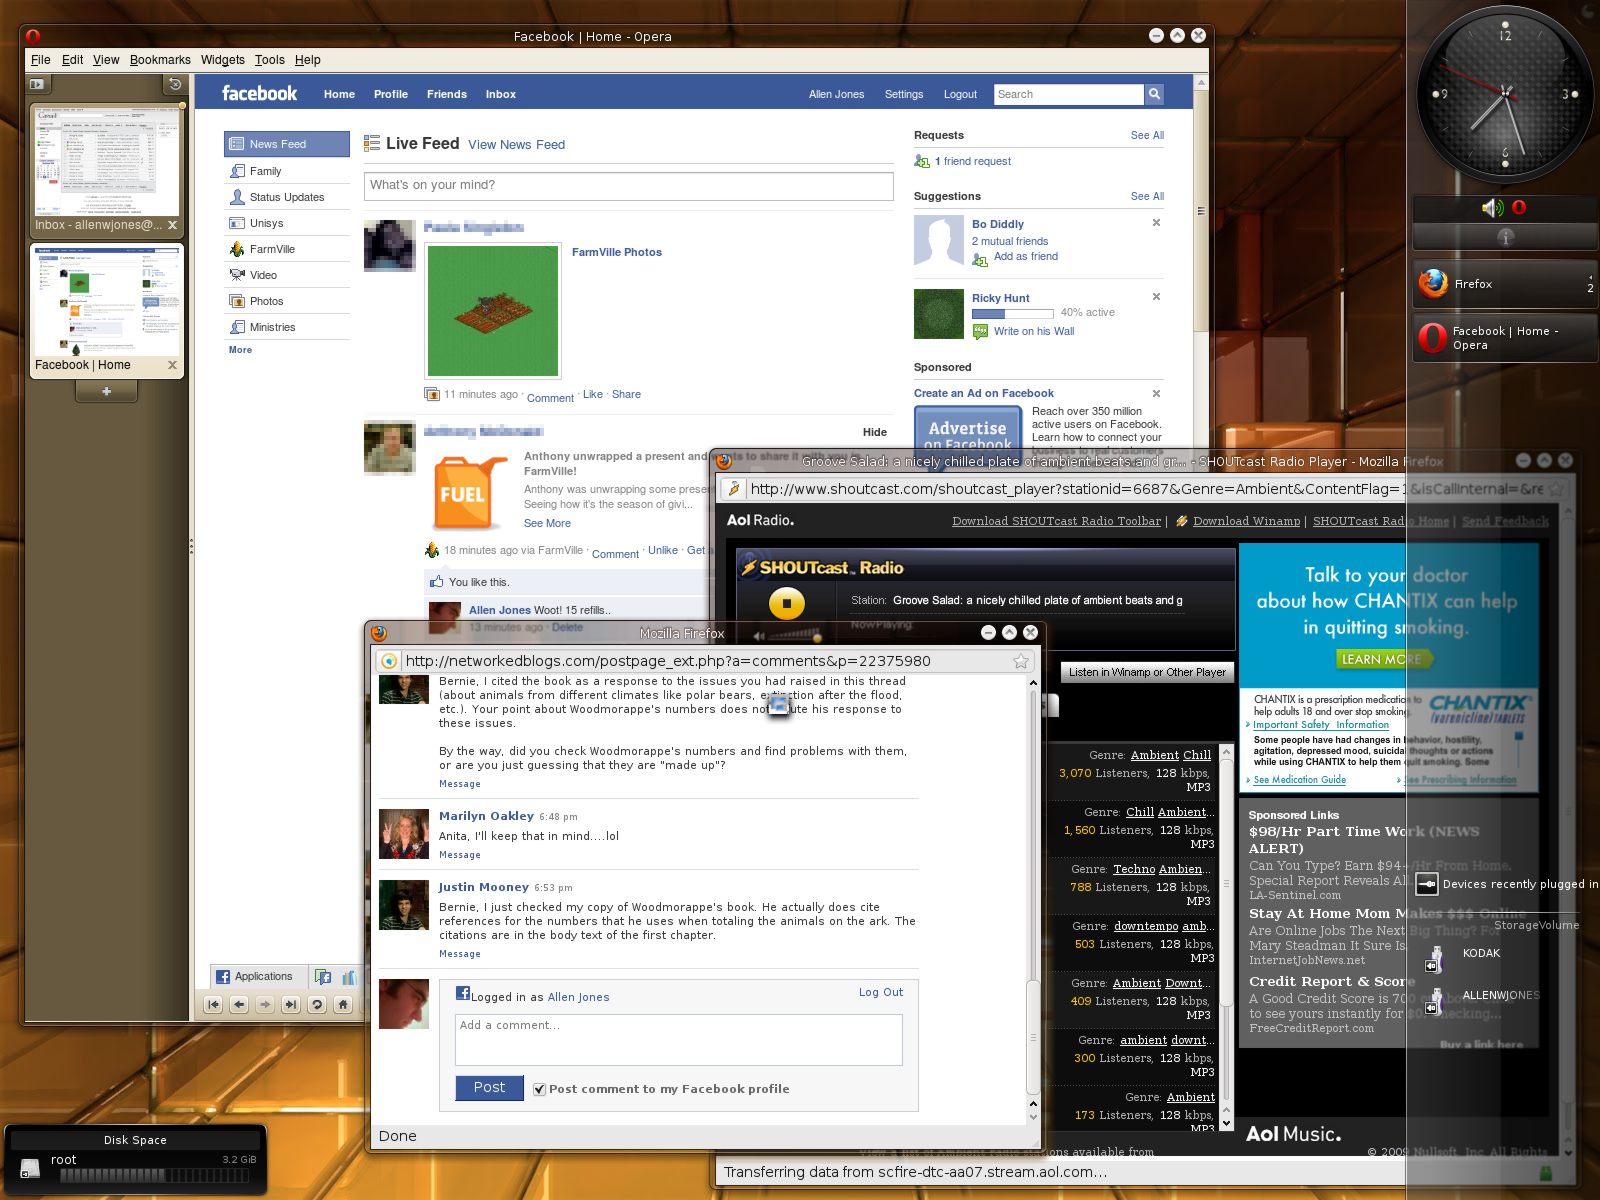Screen dimensions: 1600x1200
Task: Open Download Winamp link
Action: click(x=1246, y=521)
